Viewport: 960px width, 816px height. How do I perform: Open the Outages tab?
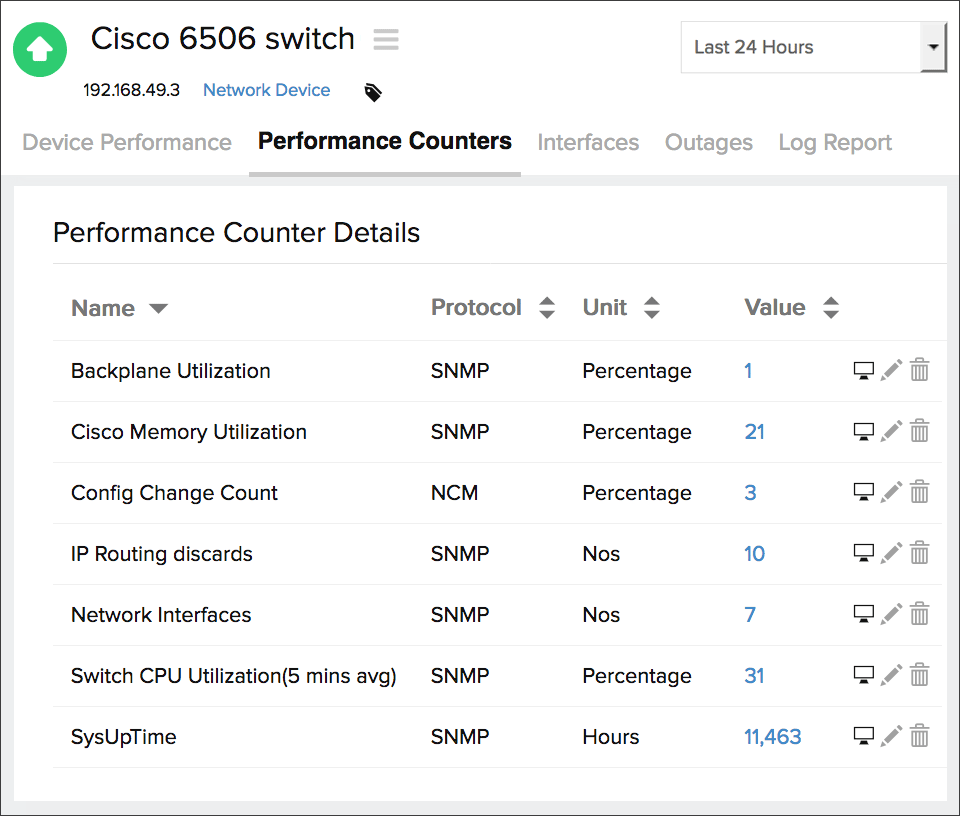[x=709, y=142]
